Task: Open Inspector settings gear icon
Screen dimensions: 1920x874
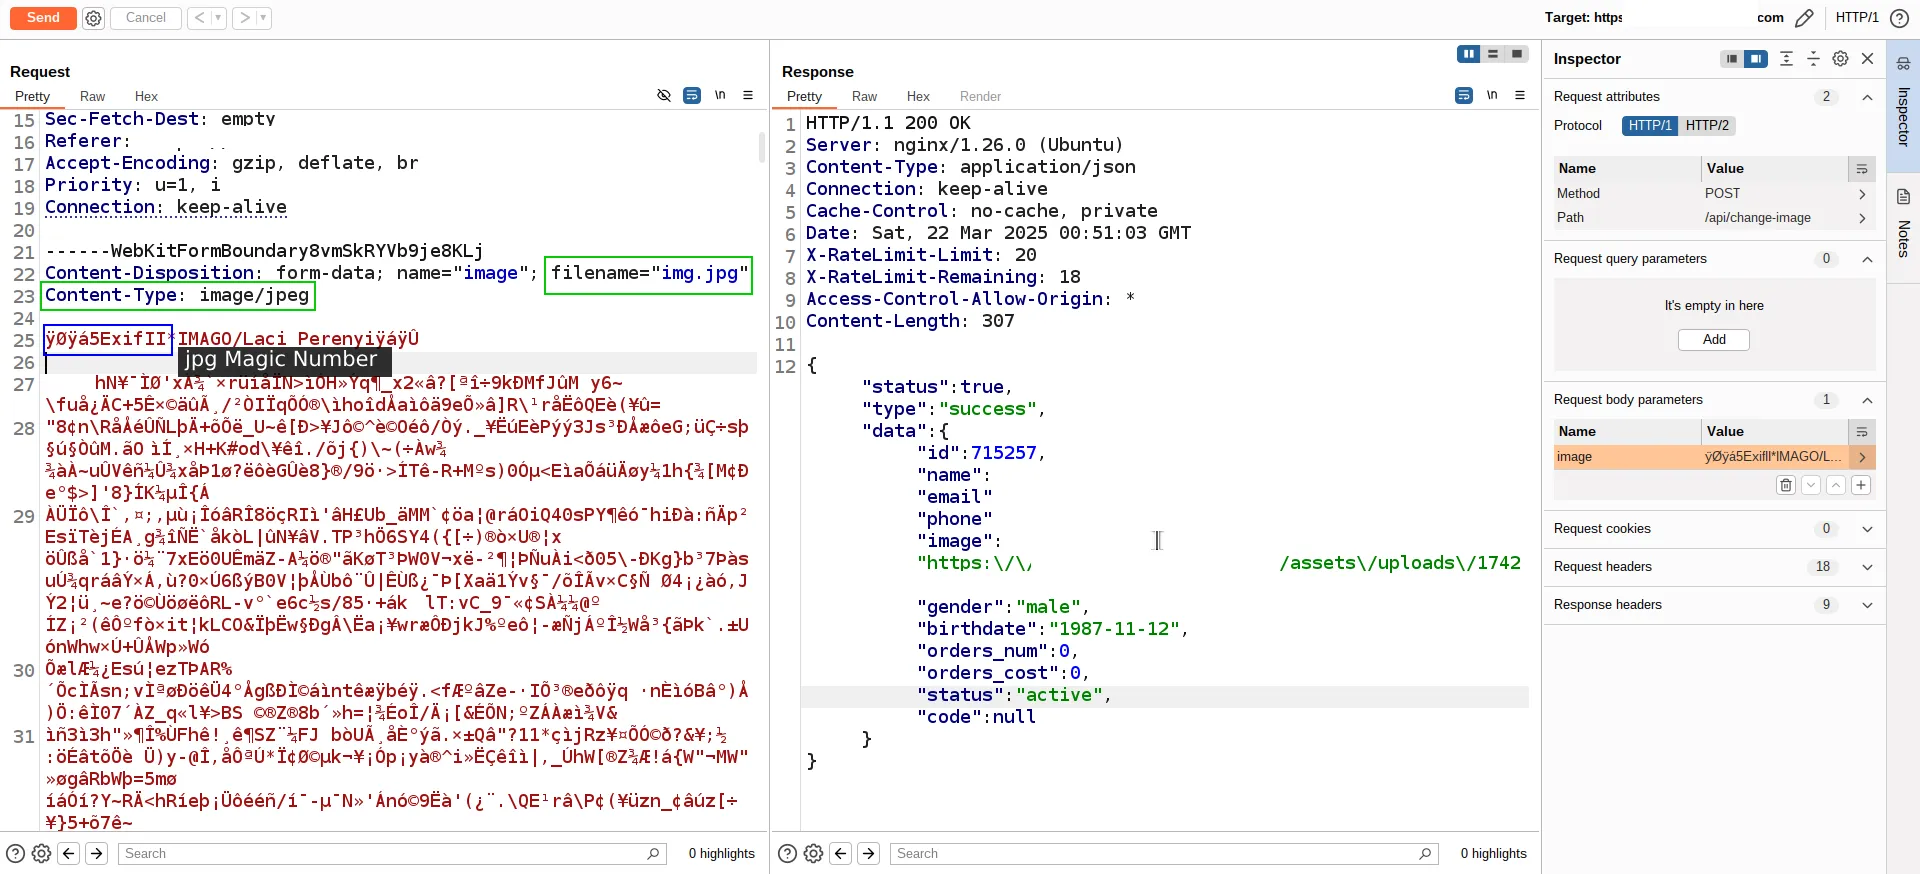Action: [1840, 59]
